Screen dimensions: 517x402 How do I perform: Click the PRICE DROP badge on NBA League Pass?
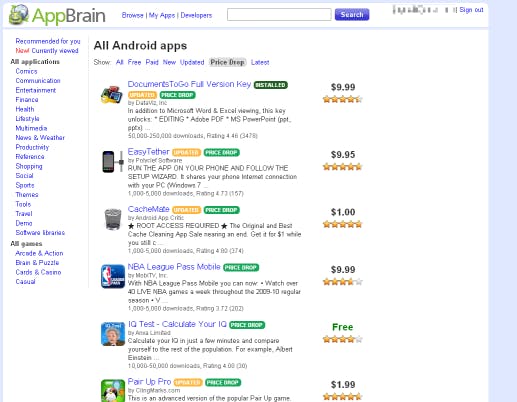pos(241,268)
